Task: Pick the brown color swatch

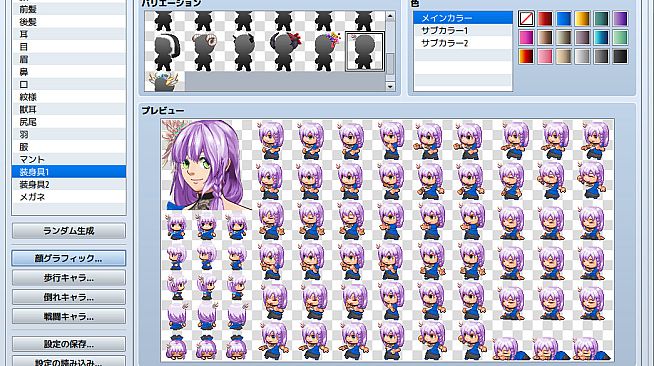Action: [545, 38]
